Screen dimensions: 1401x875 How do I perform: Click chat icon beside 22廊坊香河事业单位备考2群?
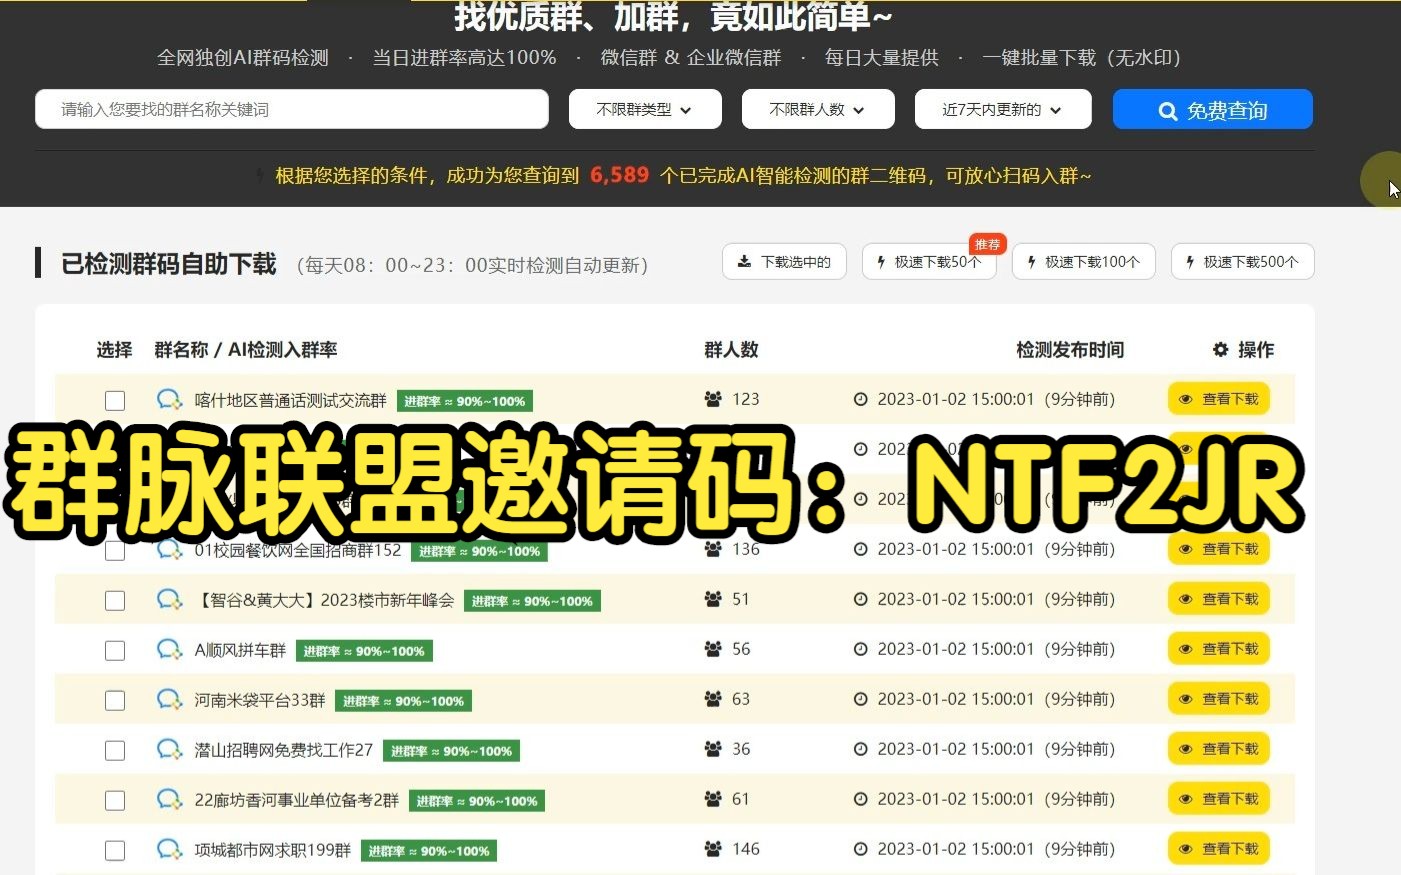(169, 800)
